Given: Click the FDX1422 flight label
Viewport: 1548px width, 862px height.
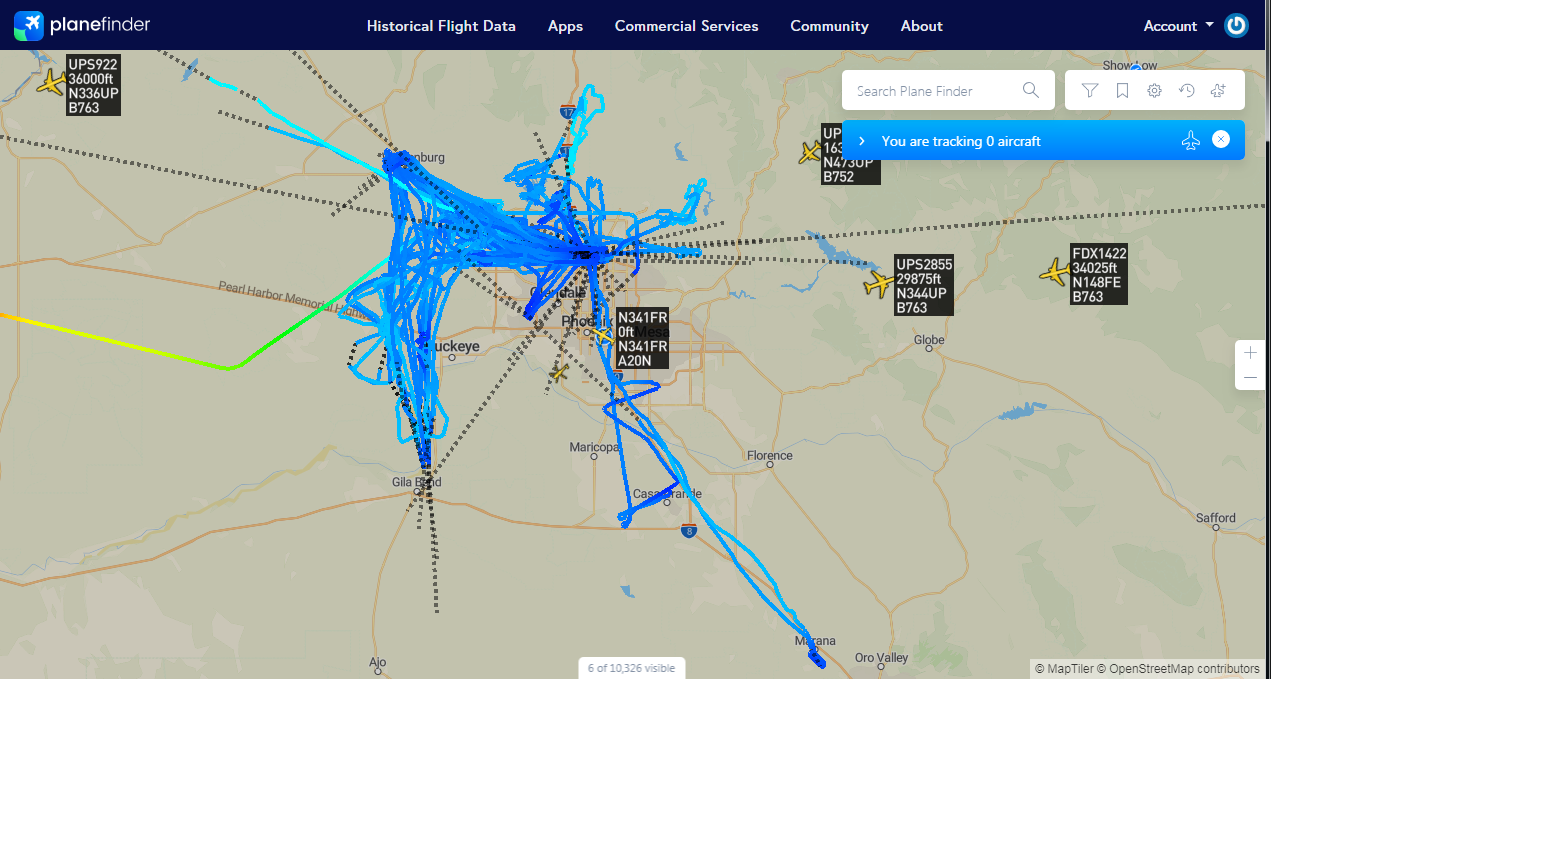Looking at the screenshot, I should pos(1099,274).
